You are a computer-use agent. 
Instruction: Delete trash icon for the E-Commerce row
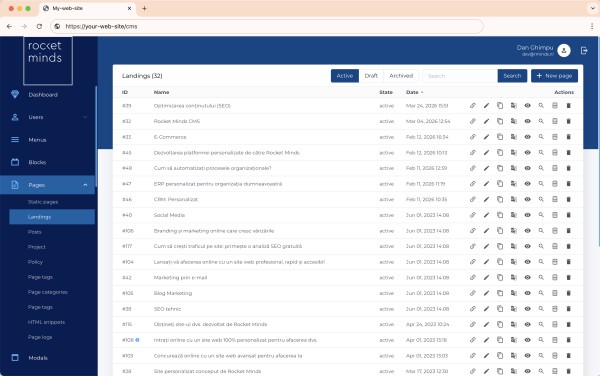coord(569,137)
